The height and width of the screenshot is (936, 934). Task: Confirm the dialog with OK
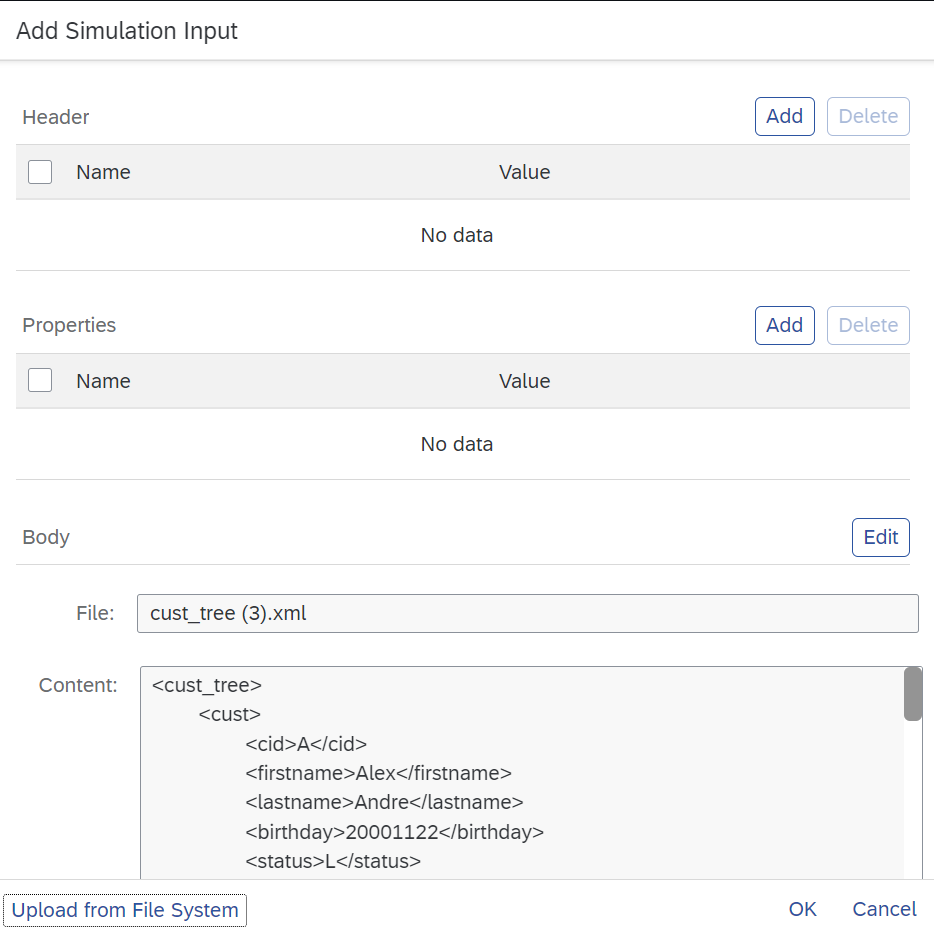[x=802, y=909]
